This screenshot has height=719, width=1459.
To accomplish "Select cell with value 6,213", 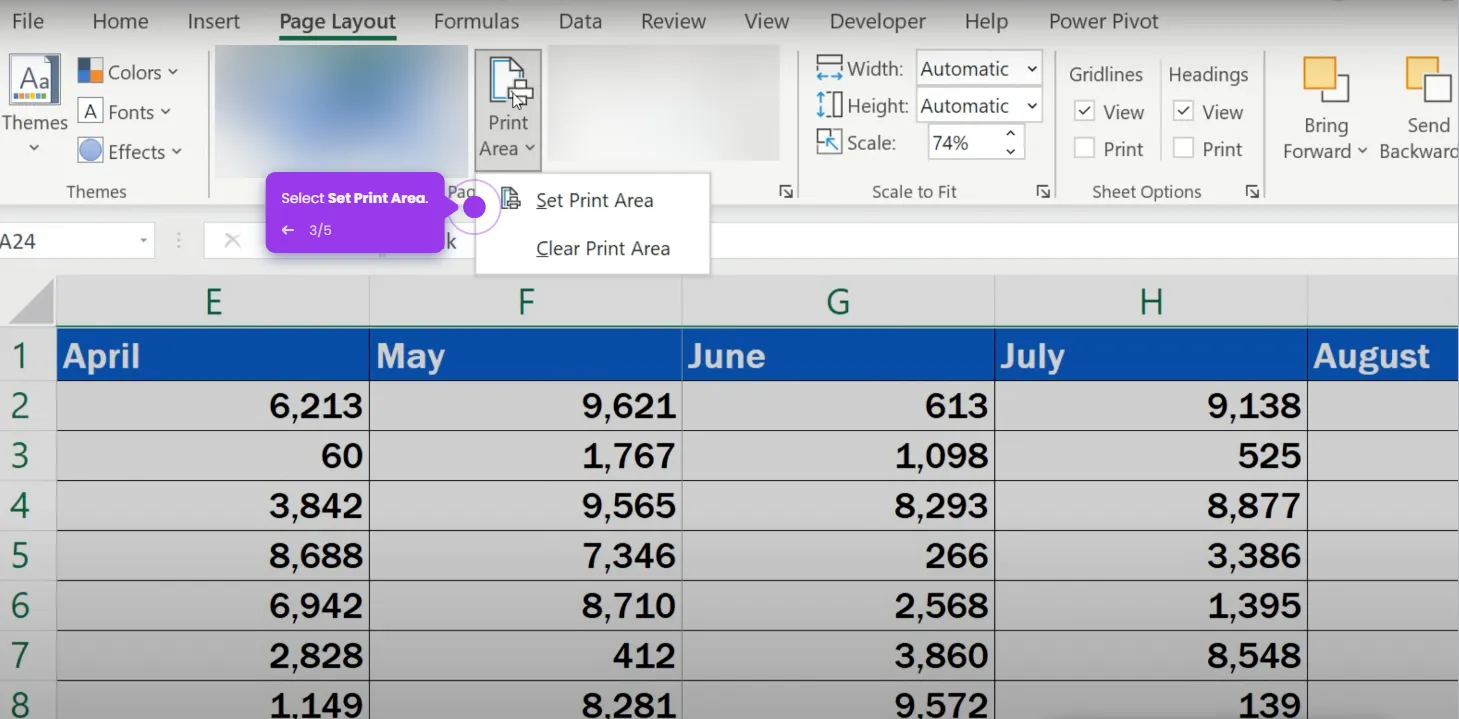I will (x=213, y=405).
